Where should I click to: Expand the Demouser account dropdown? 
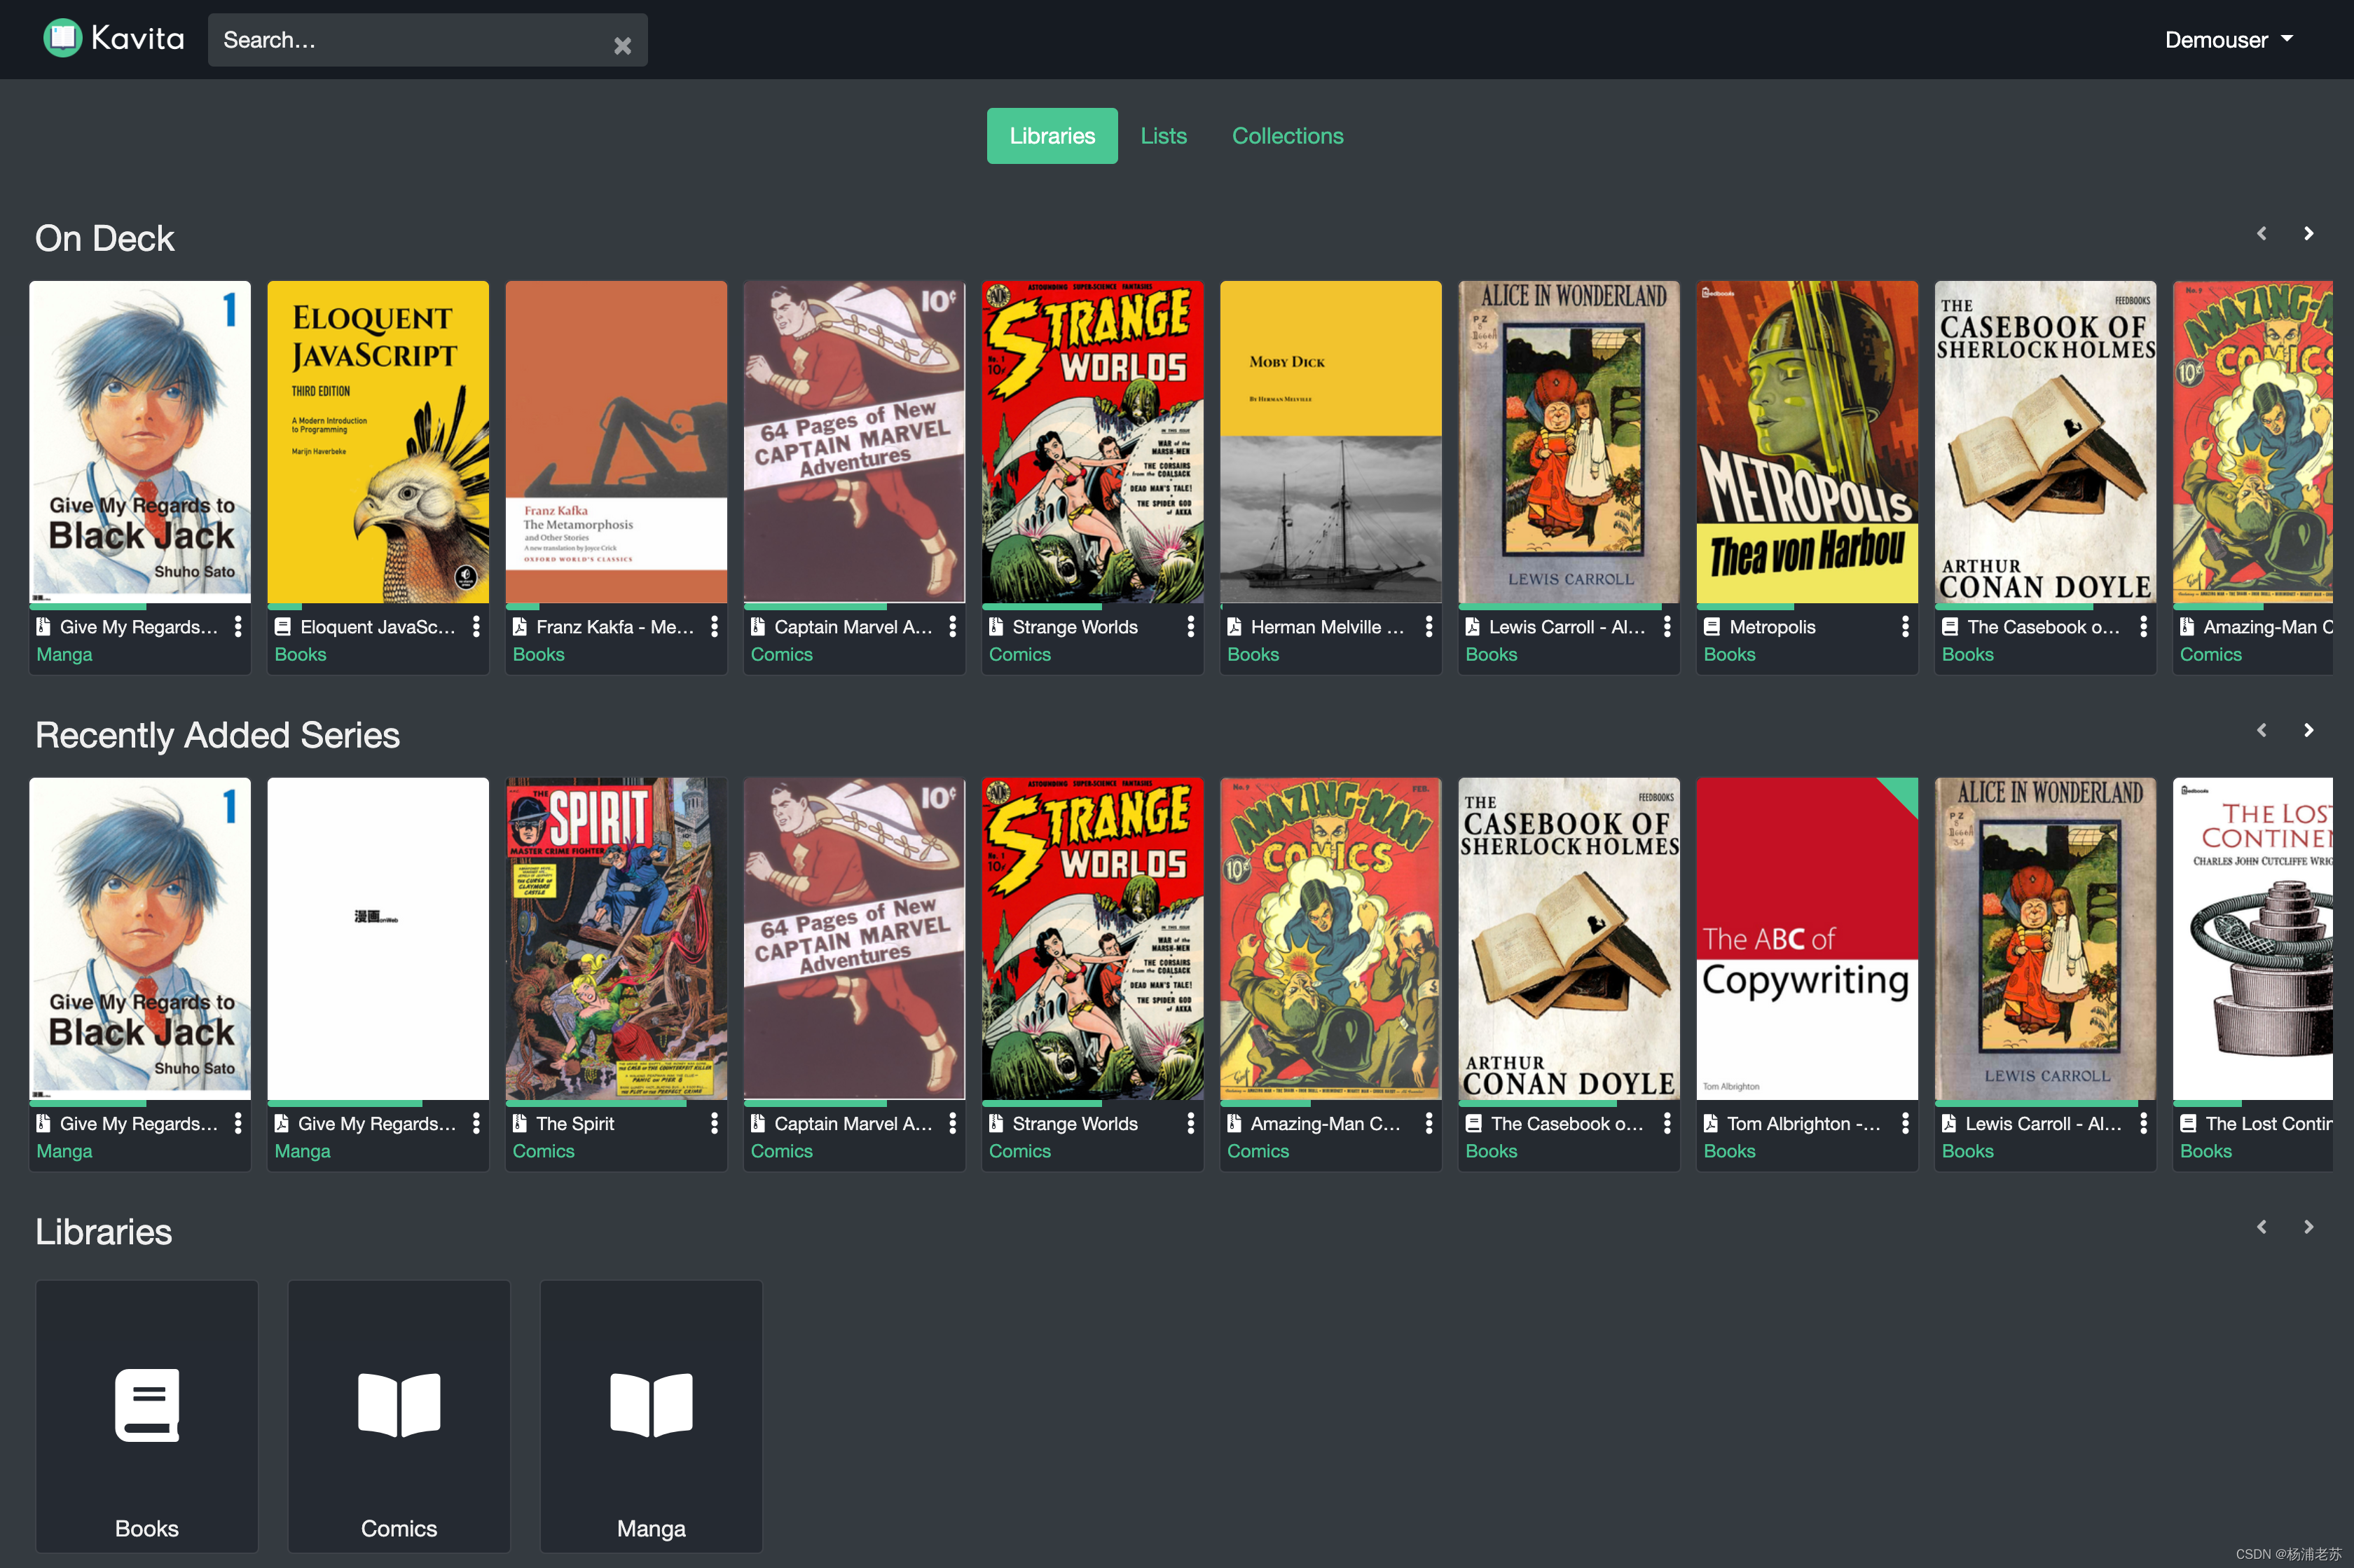click(2228, 40)
